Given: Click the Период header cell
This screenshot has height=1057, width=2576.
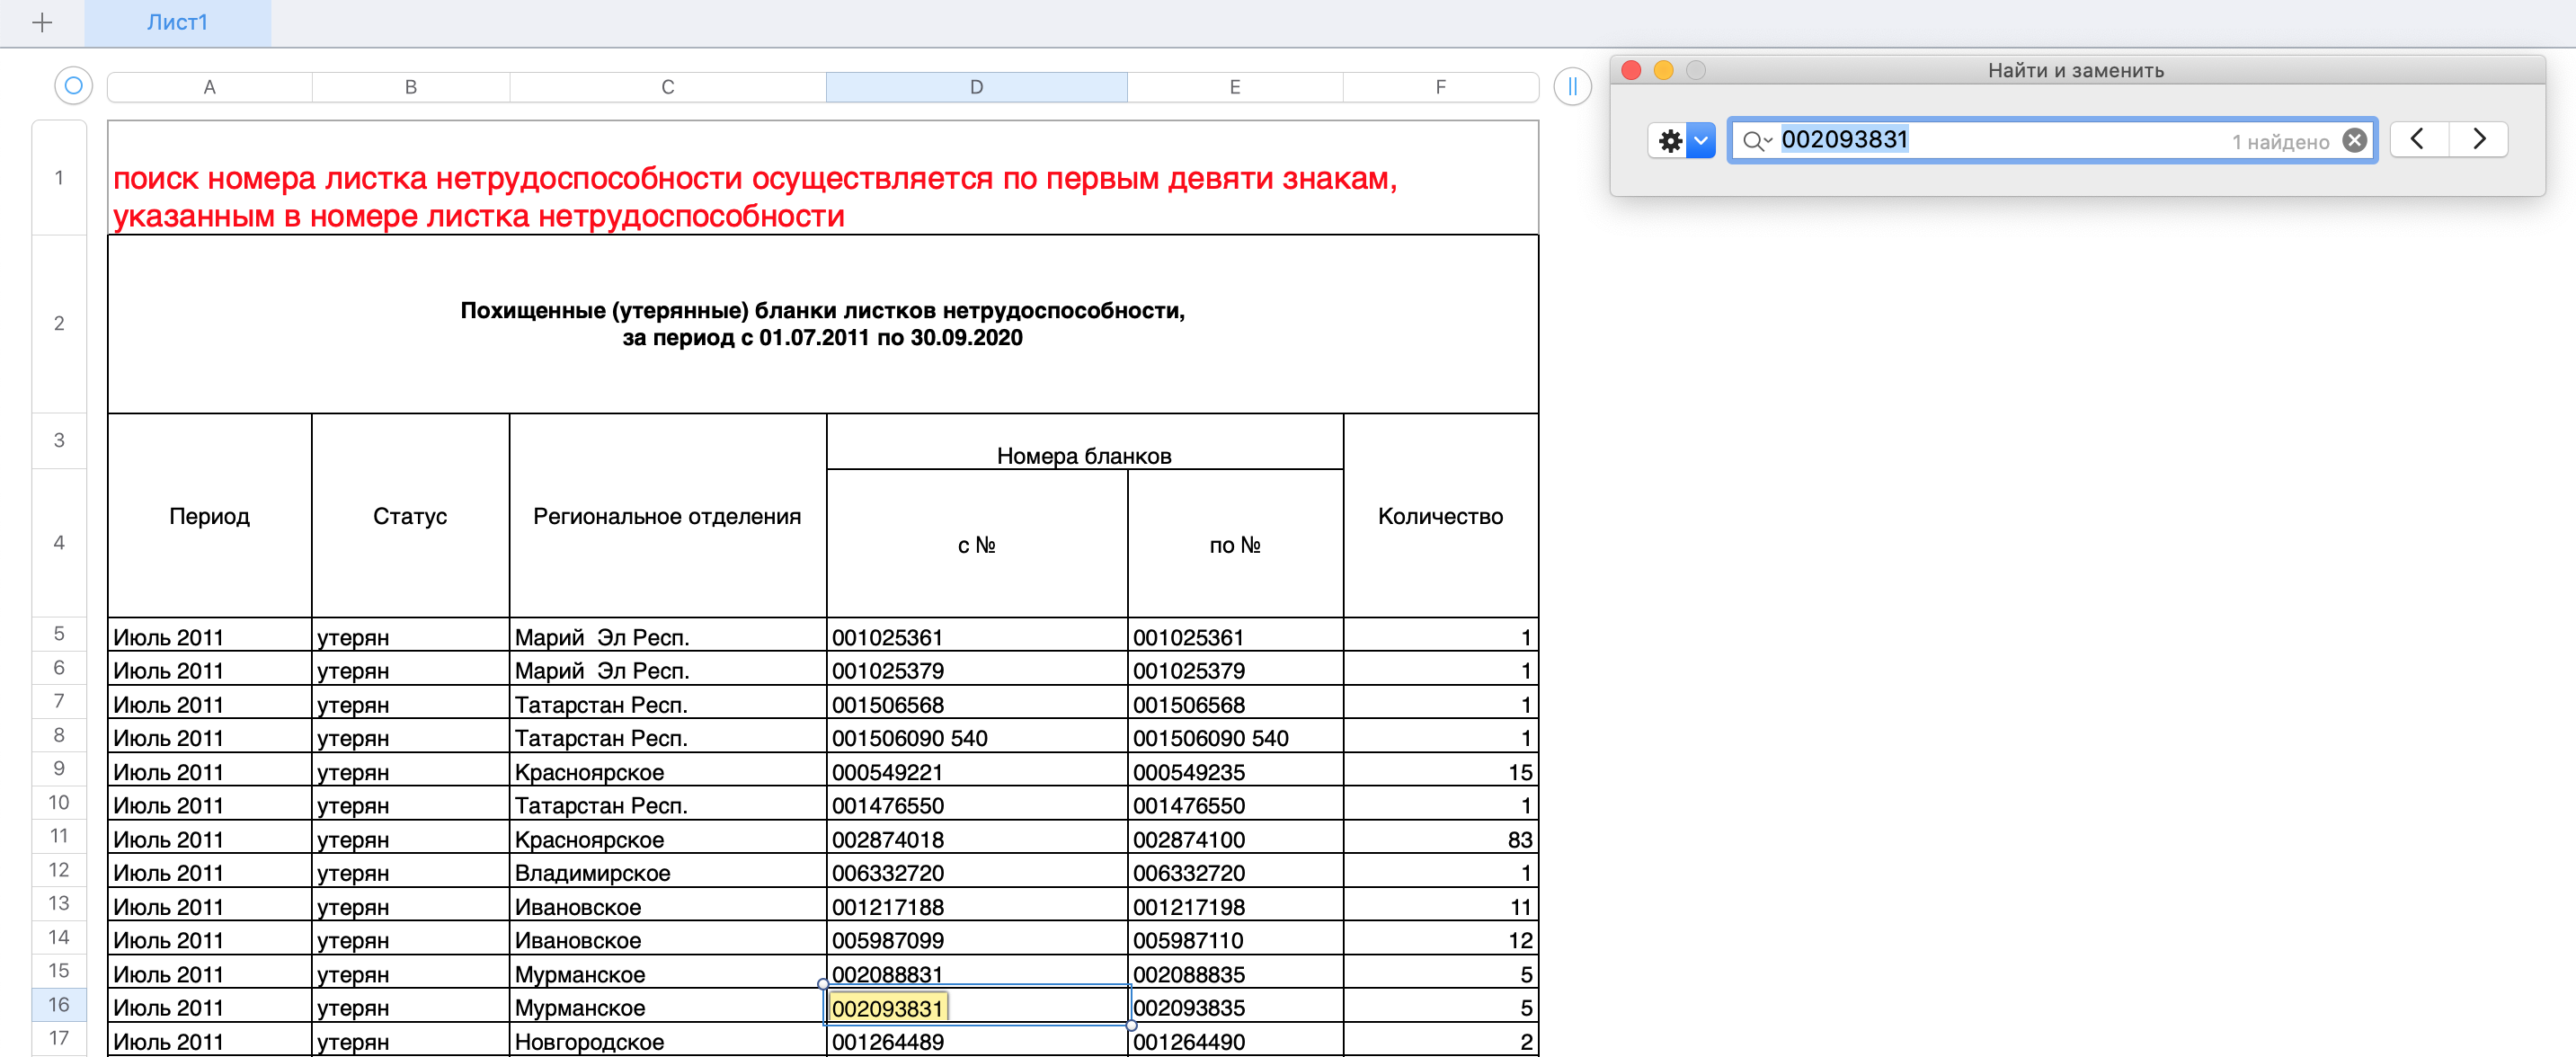Looking at the screenshot, I should tap(210, 516).
